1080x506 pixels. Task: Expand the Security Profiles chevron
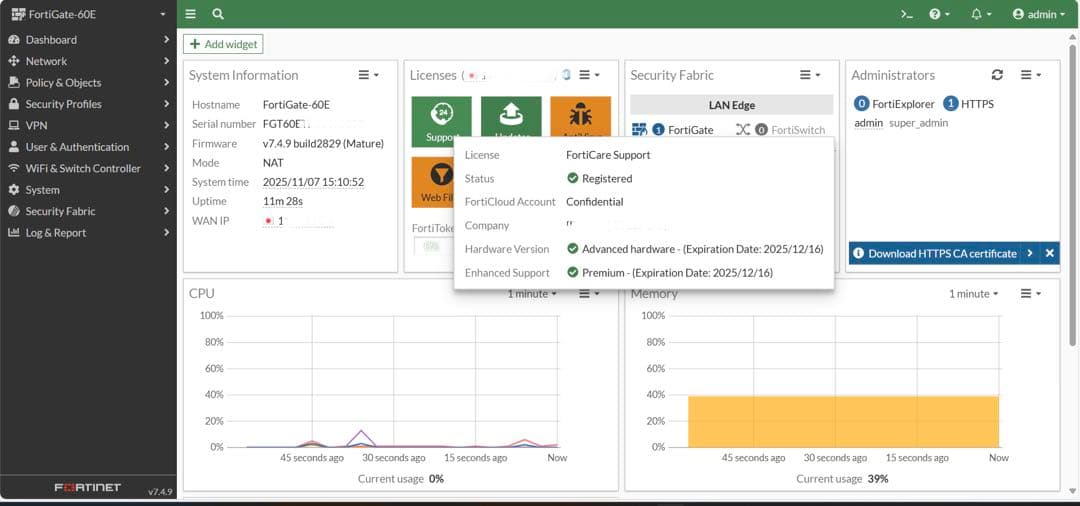tap(166, 104)
